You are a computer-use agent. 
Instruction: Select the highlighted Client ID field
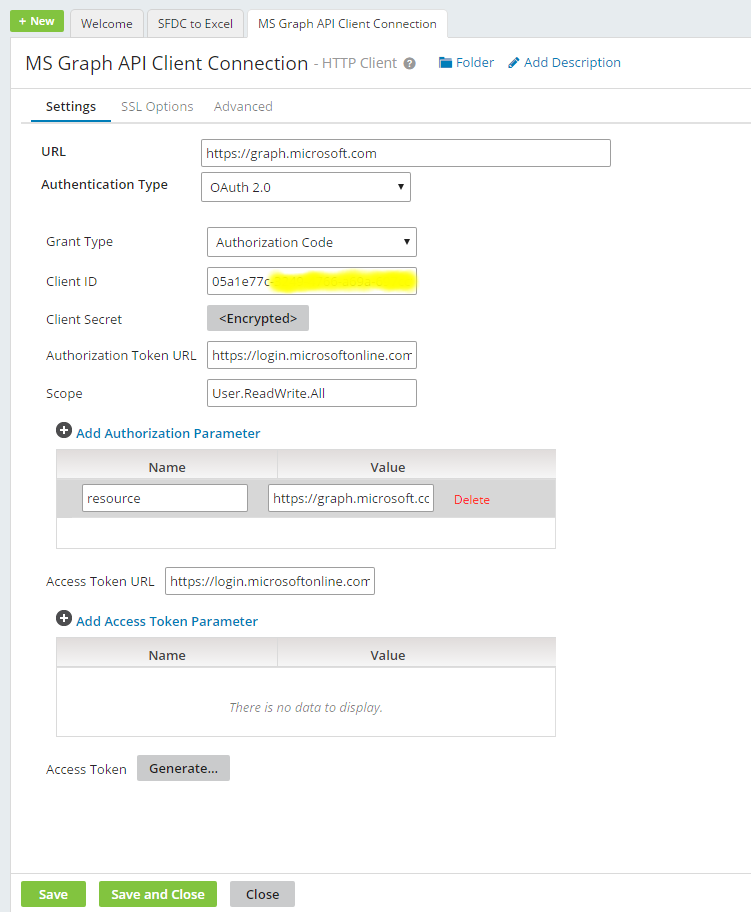pyautogui.click(x=311, y=281)
